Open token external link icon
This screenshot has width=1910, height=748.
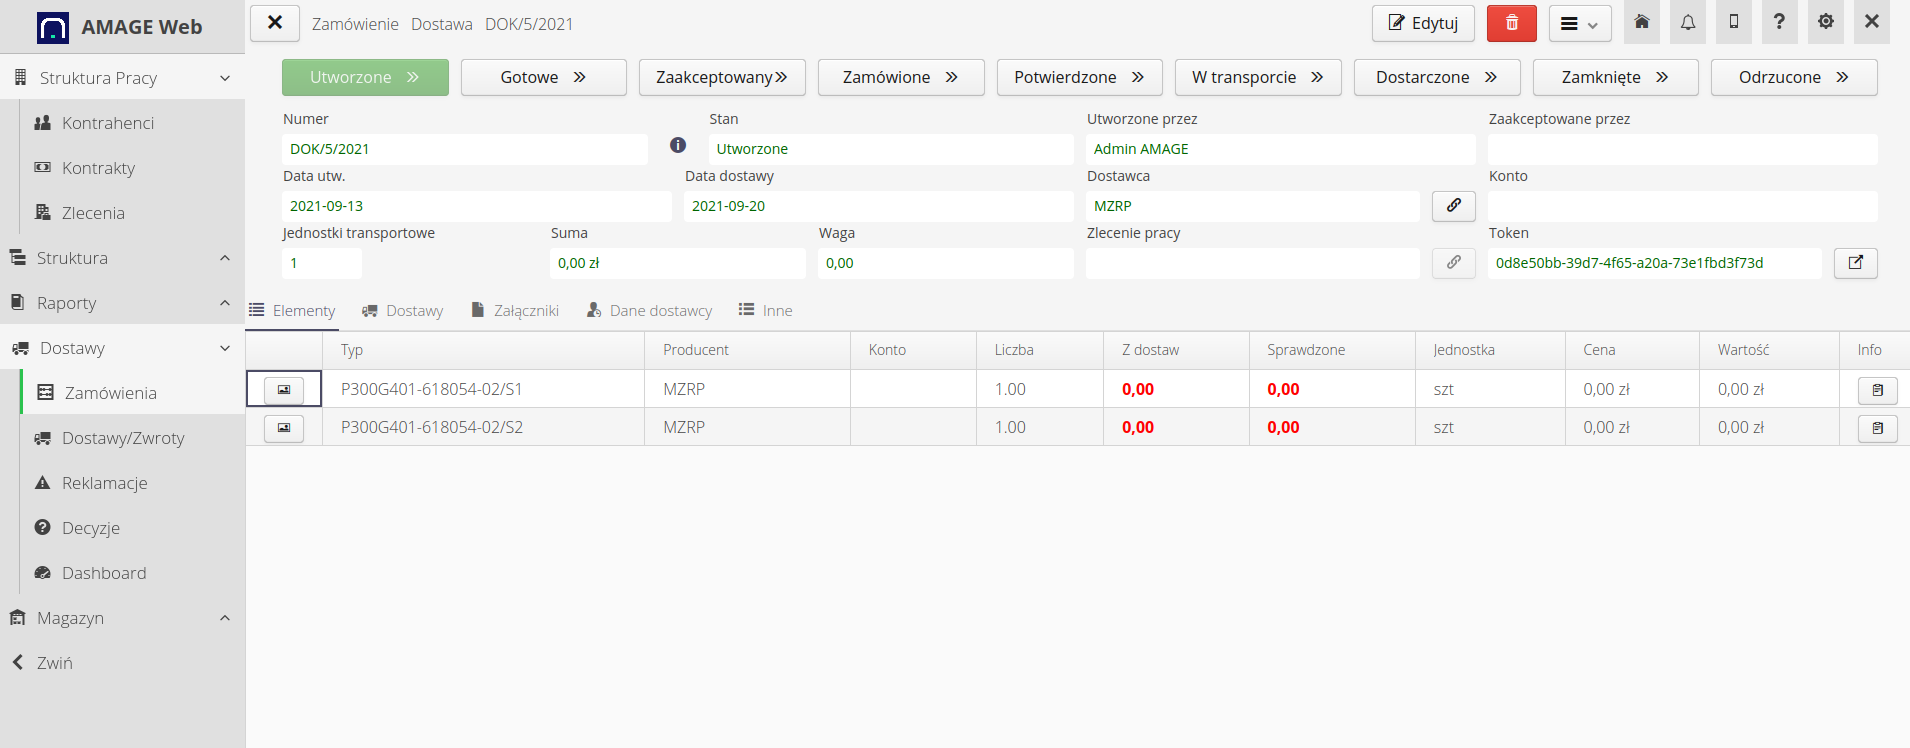tap(1855, 263)
